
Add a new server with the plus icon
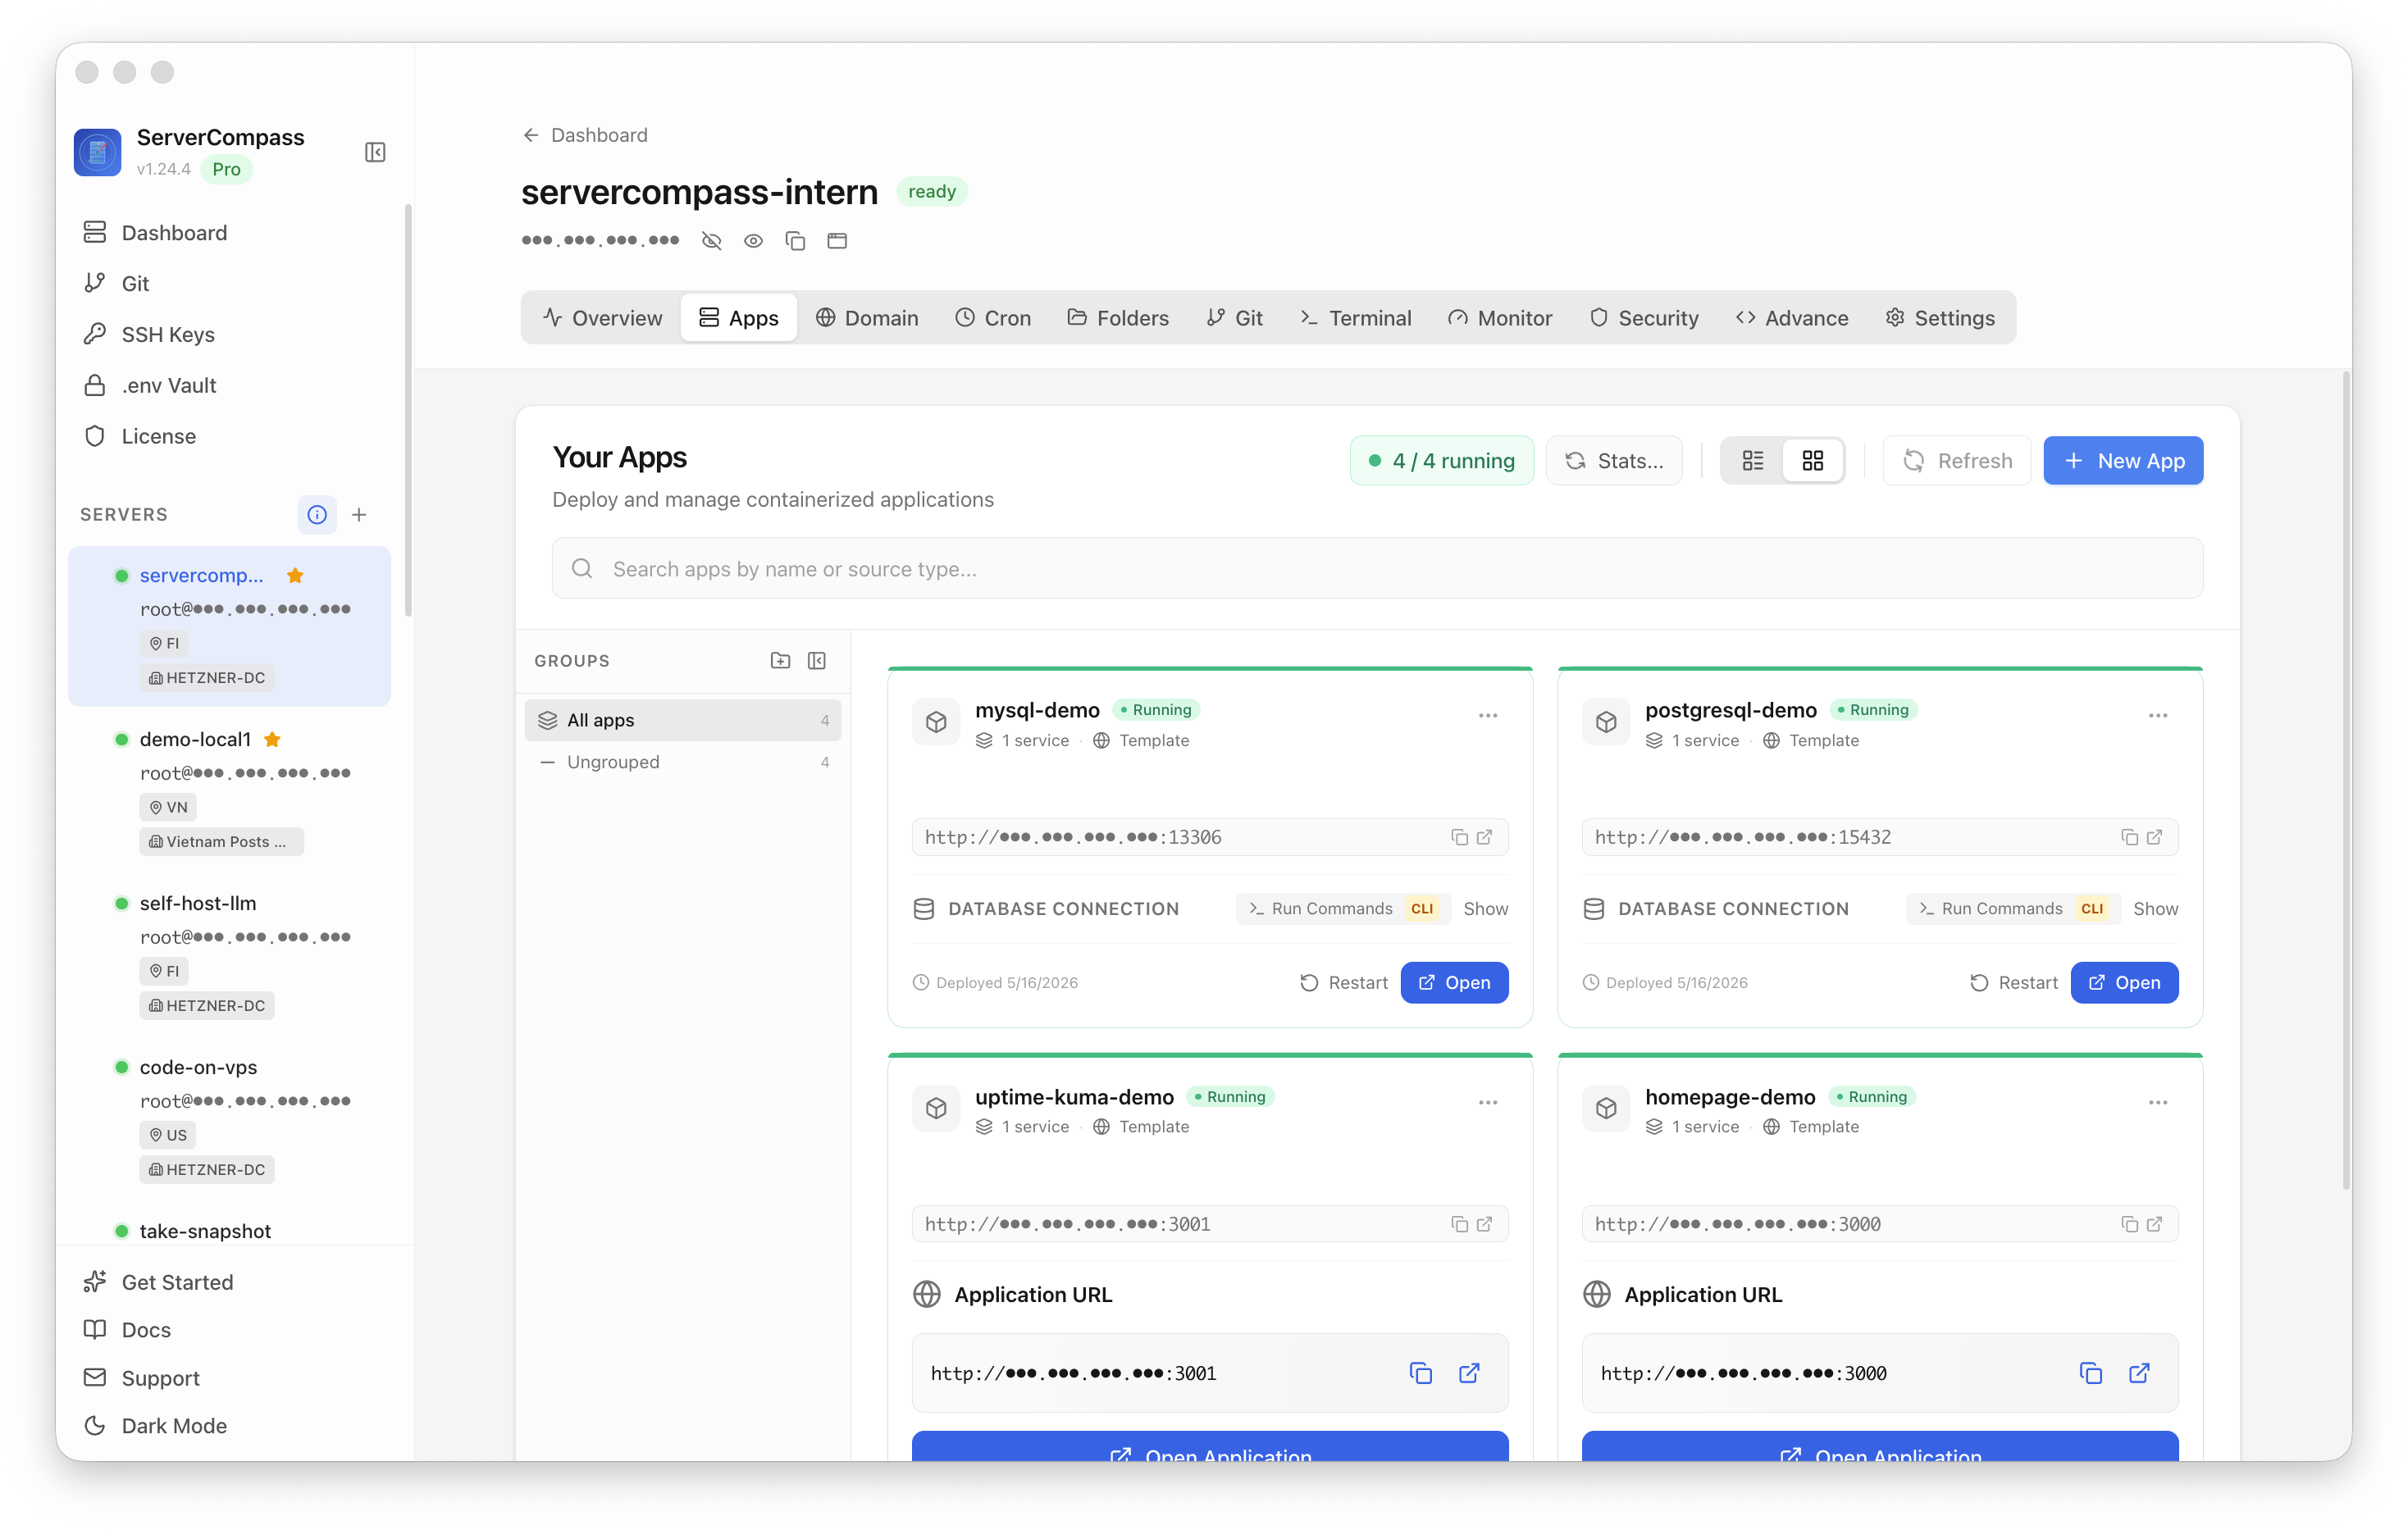[x=360, y=515]
